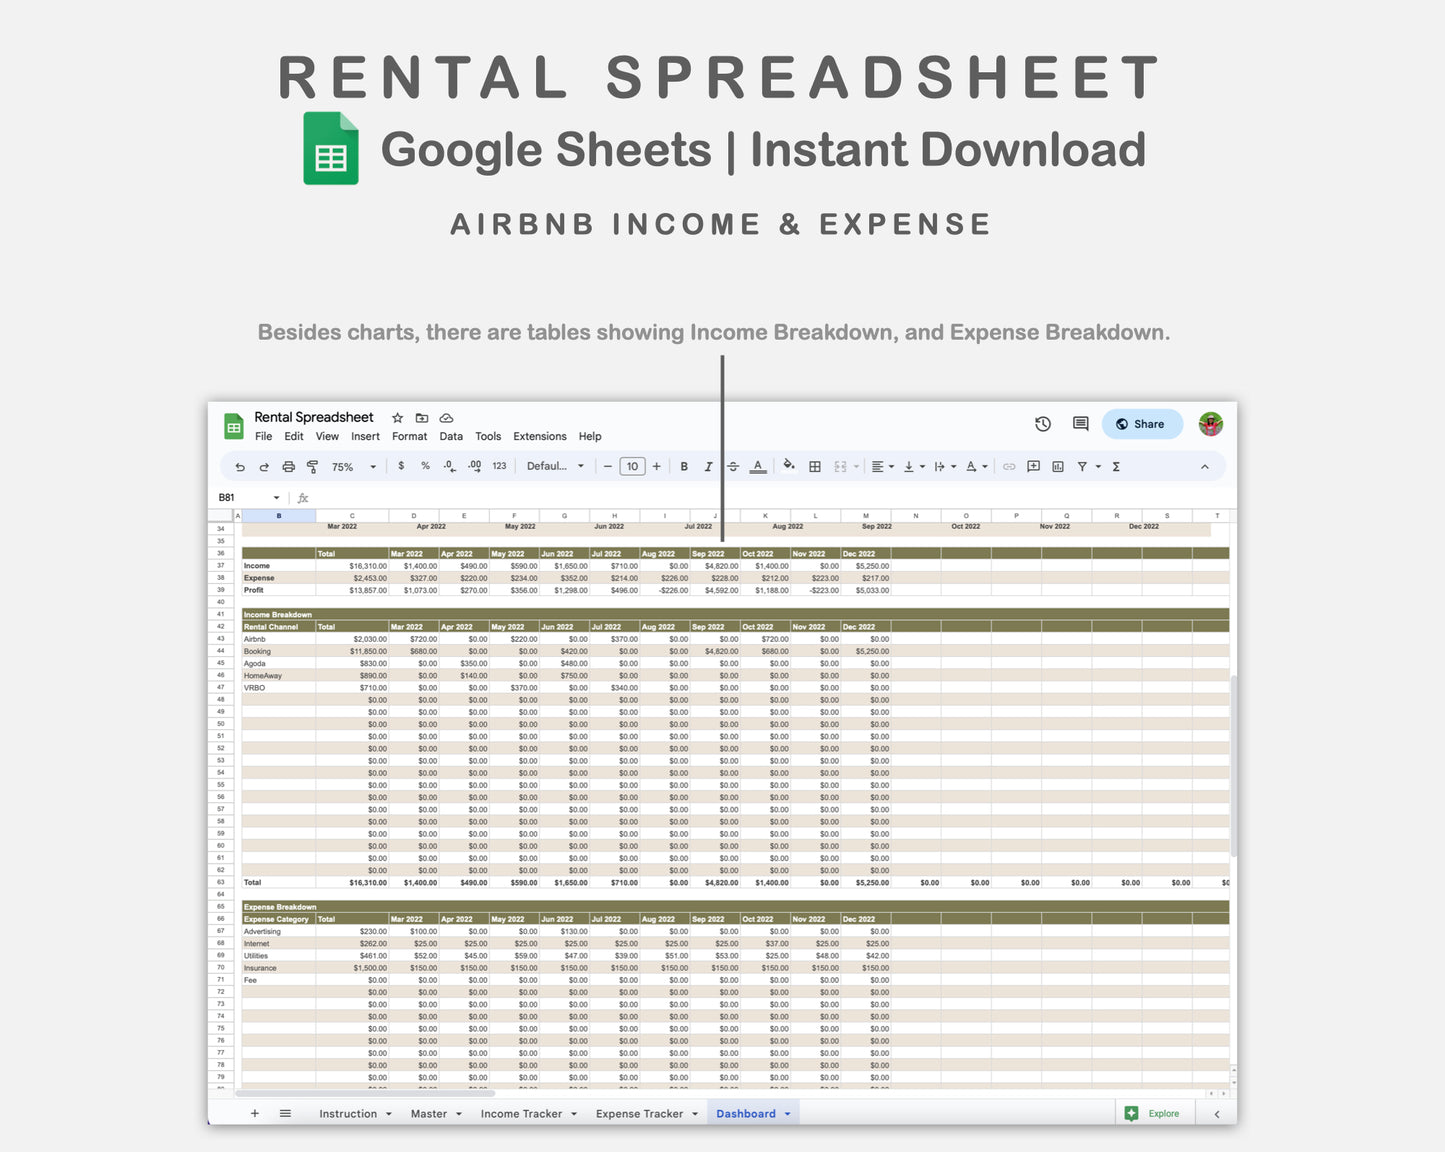
Task: Click the functions Σ icon
Action: click(x=1115, y=466)
